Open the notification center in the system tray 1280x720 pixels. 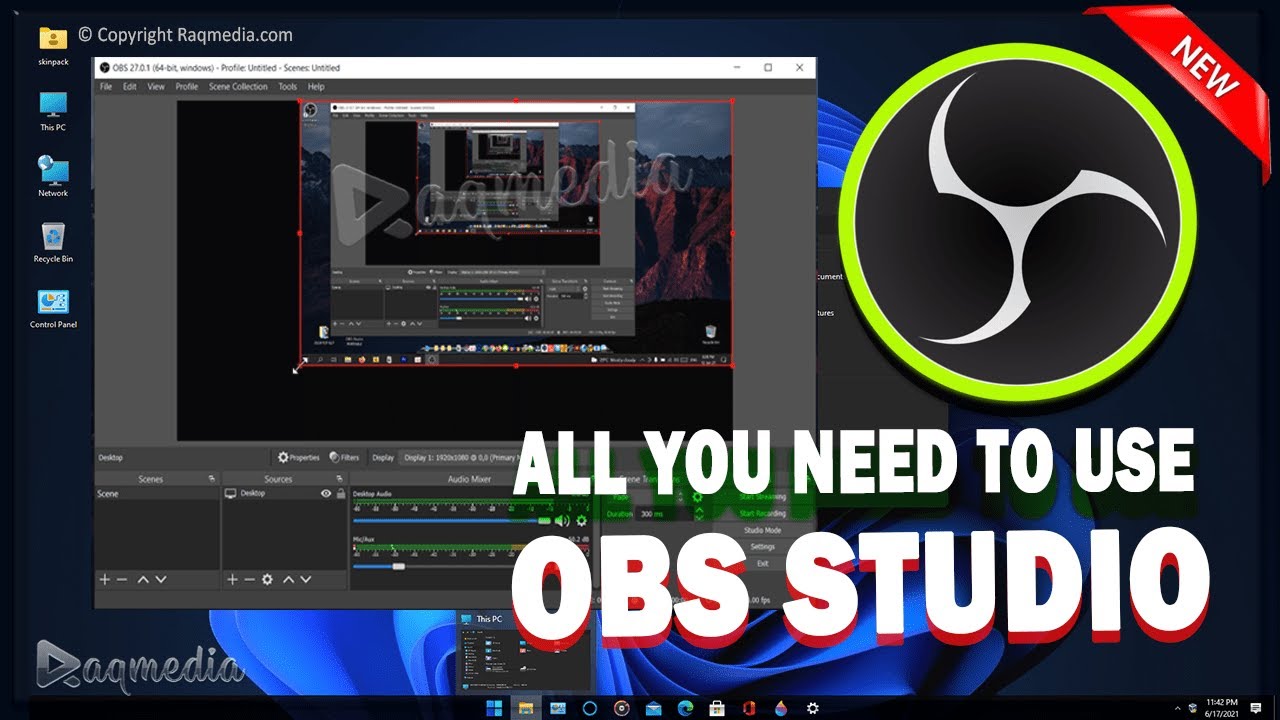[1256, 708]
